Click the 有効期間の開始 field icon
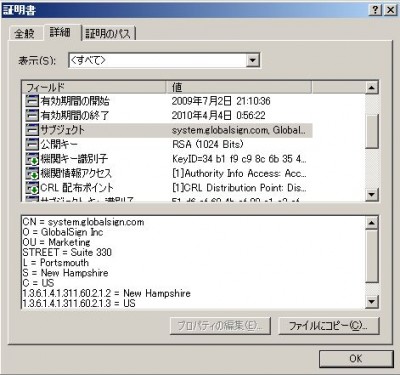The height and width of the screenshot is (375, 400). point(32,101)
